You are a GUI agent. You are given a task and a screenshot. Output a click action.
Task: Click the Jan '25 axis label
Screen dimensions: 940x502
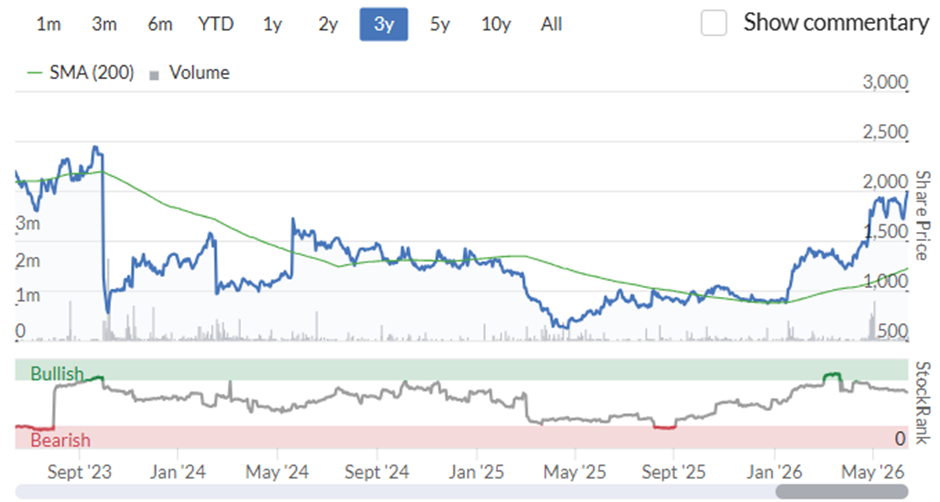point(477,472)
